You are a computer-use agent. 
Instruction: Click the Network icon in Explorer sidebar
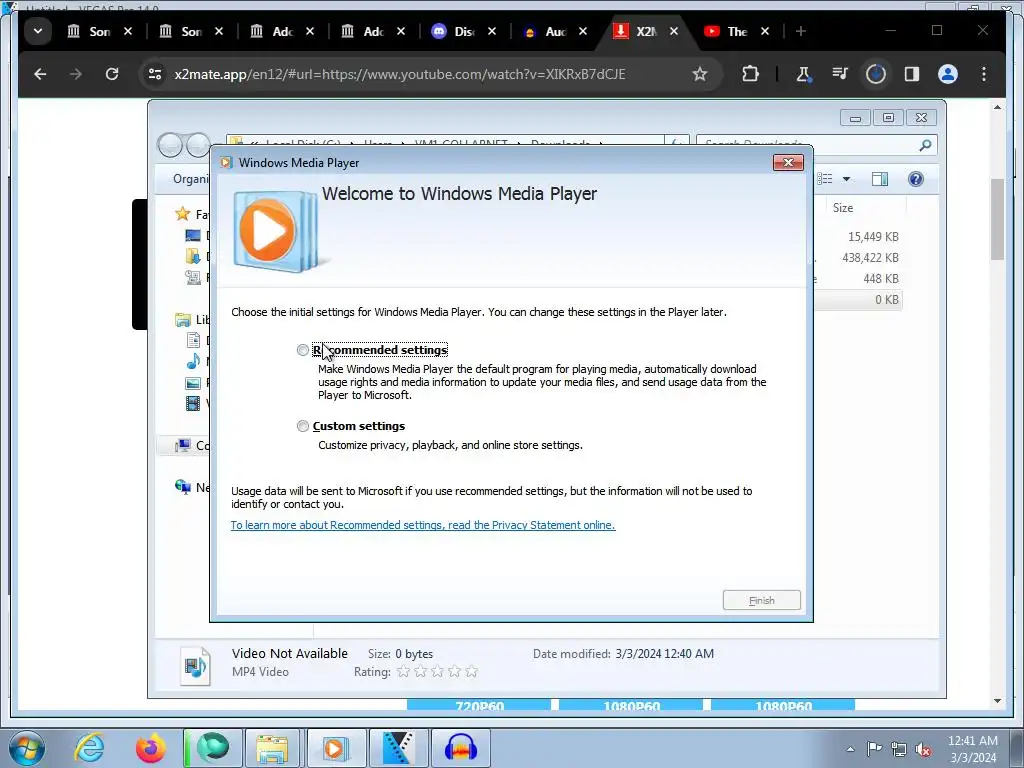tap(183, 487)
